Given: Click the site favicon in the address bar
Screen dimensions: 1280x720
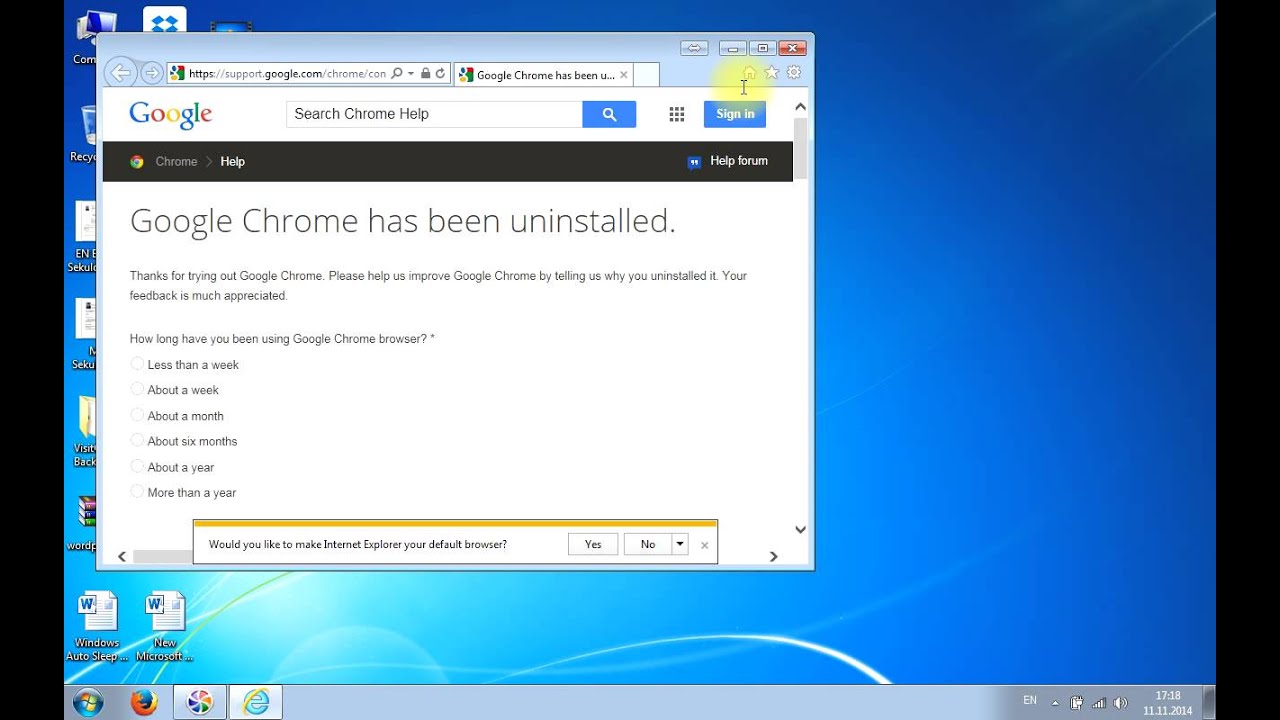Looking at the screenshot, I should coord(177,74).
